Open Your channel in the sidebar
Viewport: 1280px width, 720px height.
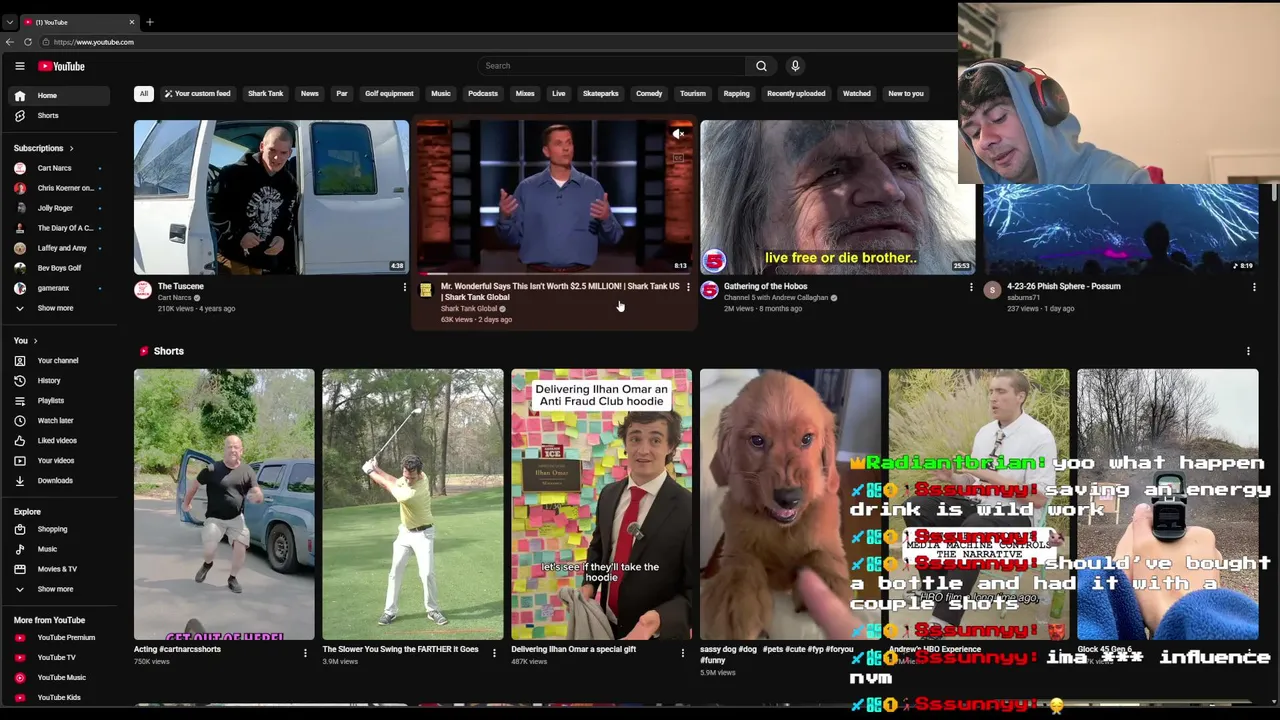click(60, 360)
